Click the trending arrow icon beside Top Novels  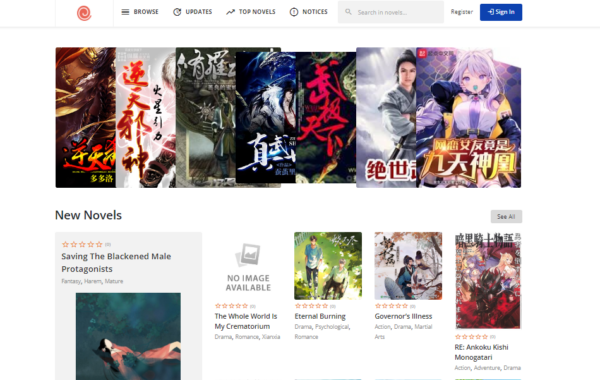click(x=230, y=12)
